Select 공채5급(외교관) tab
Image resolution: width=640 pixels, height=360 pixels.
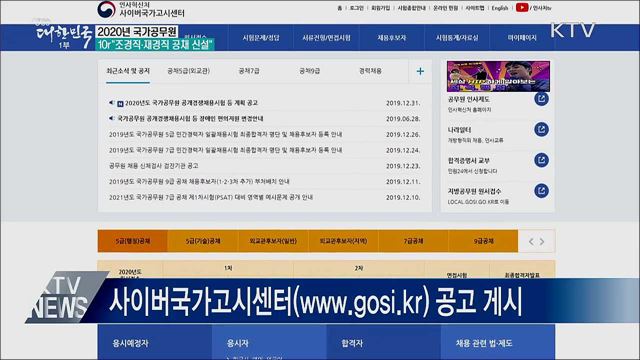[189, 71]
